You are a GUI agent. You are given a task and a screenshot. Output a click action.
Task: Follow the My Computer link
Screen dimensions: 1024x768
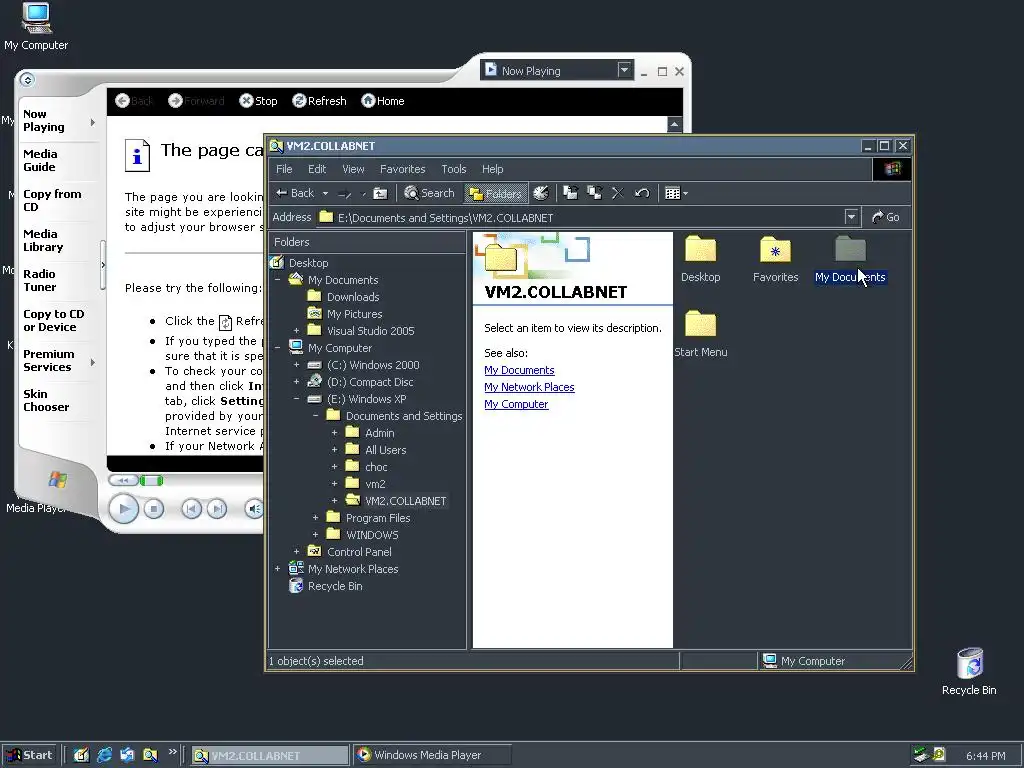point(516,404)
